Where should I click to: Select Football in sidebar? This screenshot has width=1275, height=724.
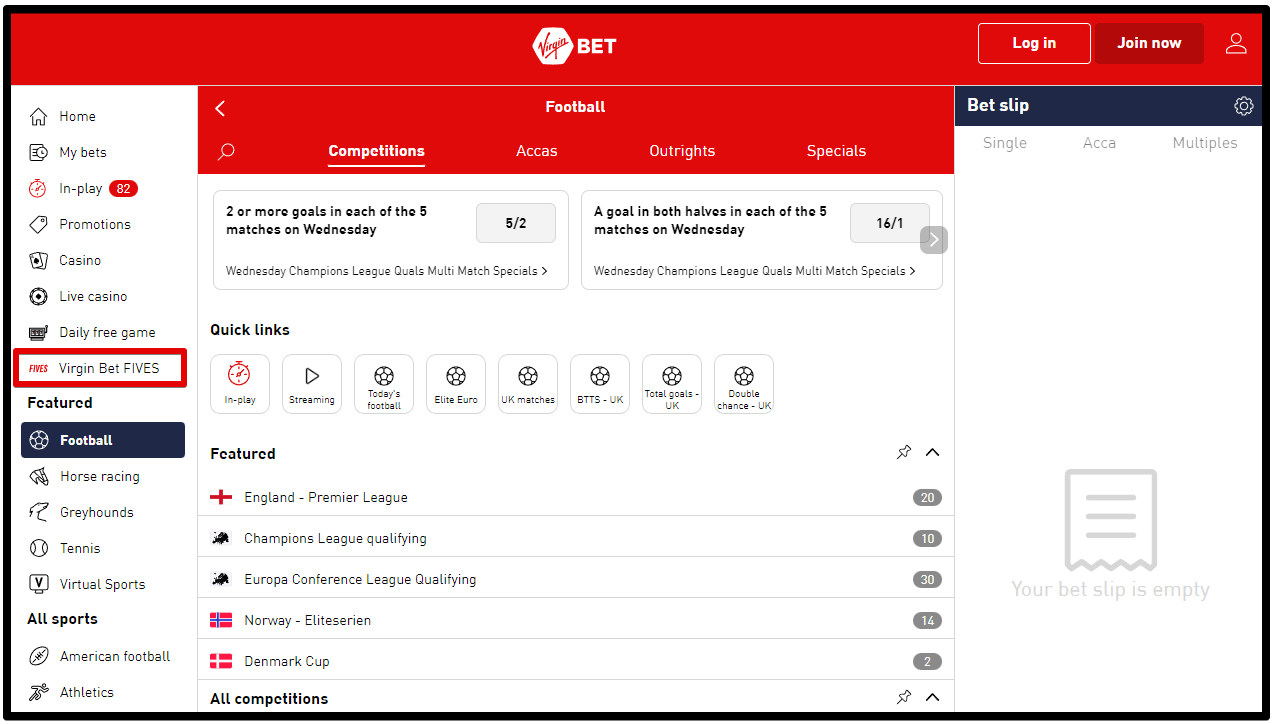pos(103,440)
